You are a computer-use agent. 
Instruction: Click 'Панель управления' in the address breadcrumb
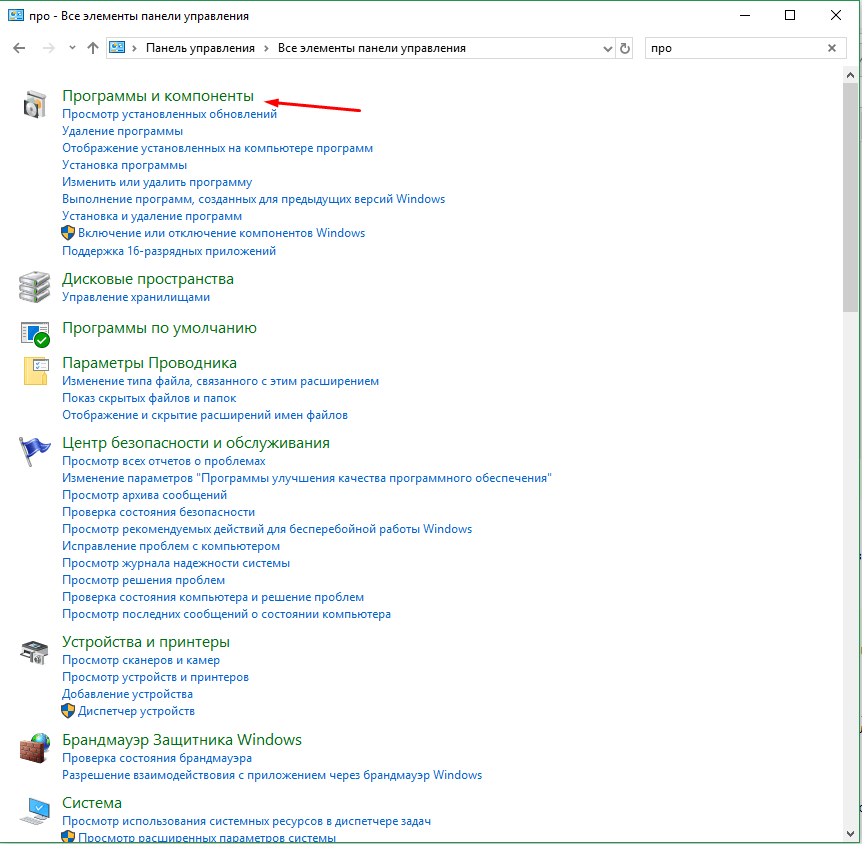point(200,48)
